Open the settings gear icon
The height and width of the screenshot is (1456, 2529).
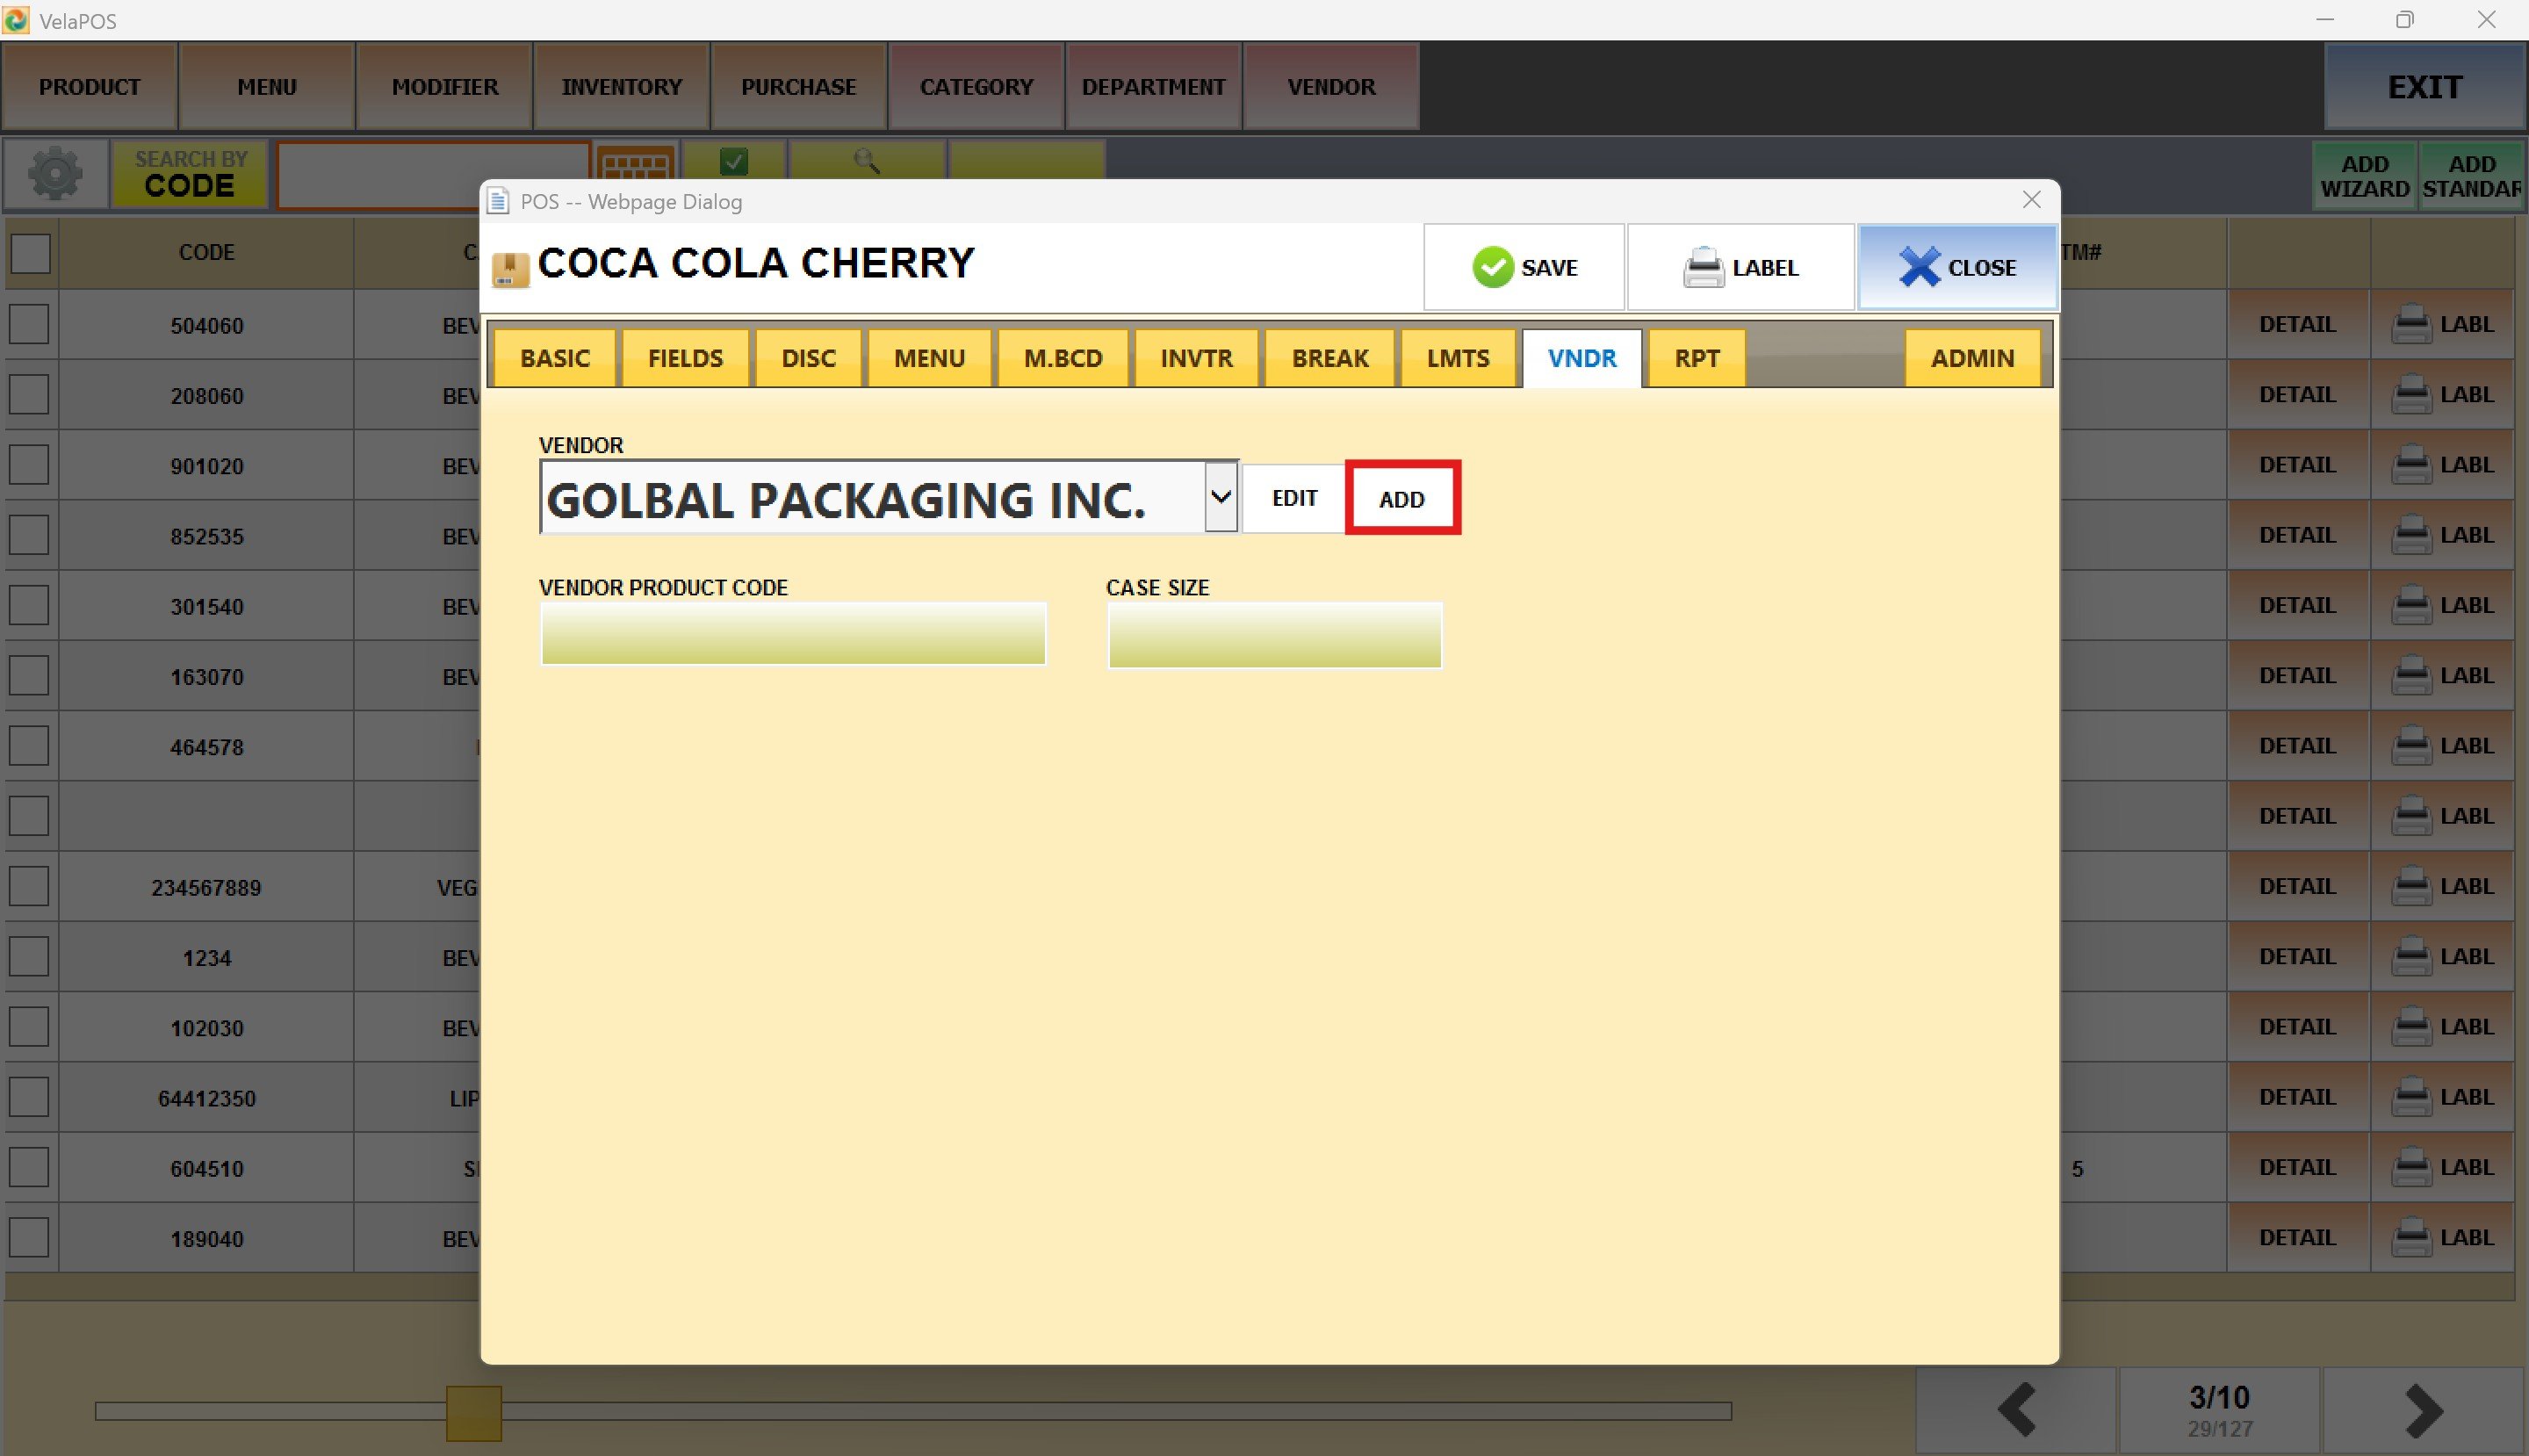[55, 174]
